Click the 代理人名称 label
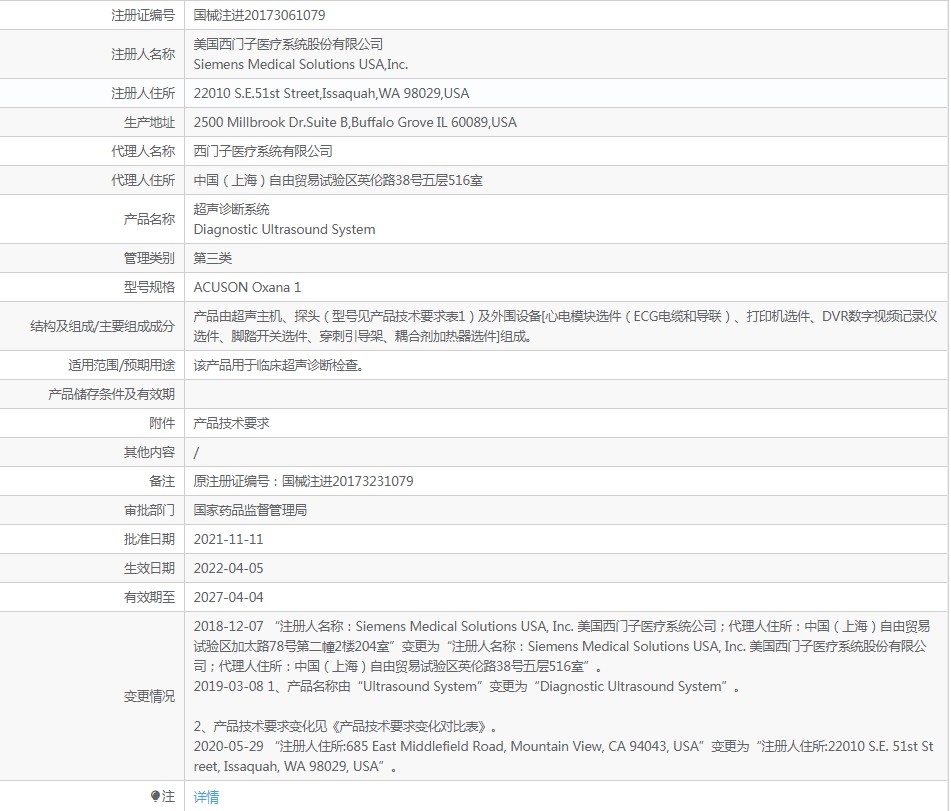Screen dimensions: 951x811 143,151
